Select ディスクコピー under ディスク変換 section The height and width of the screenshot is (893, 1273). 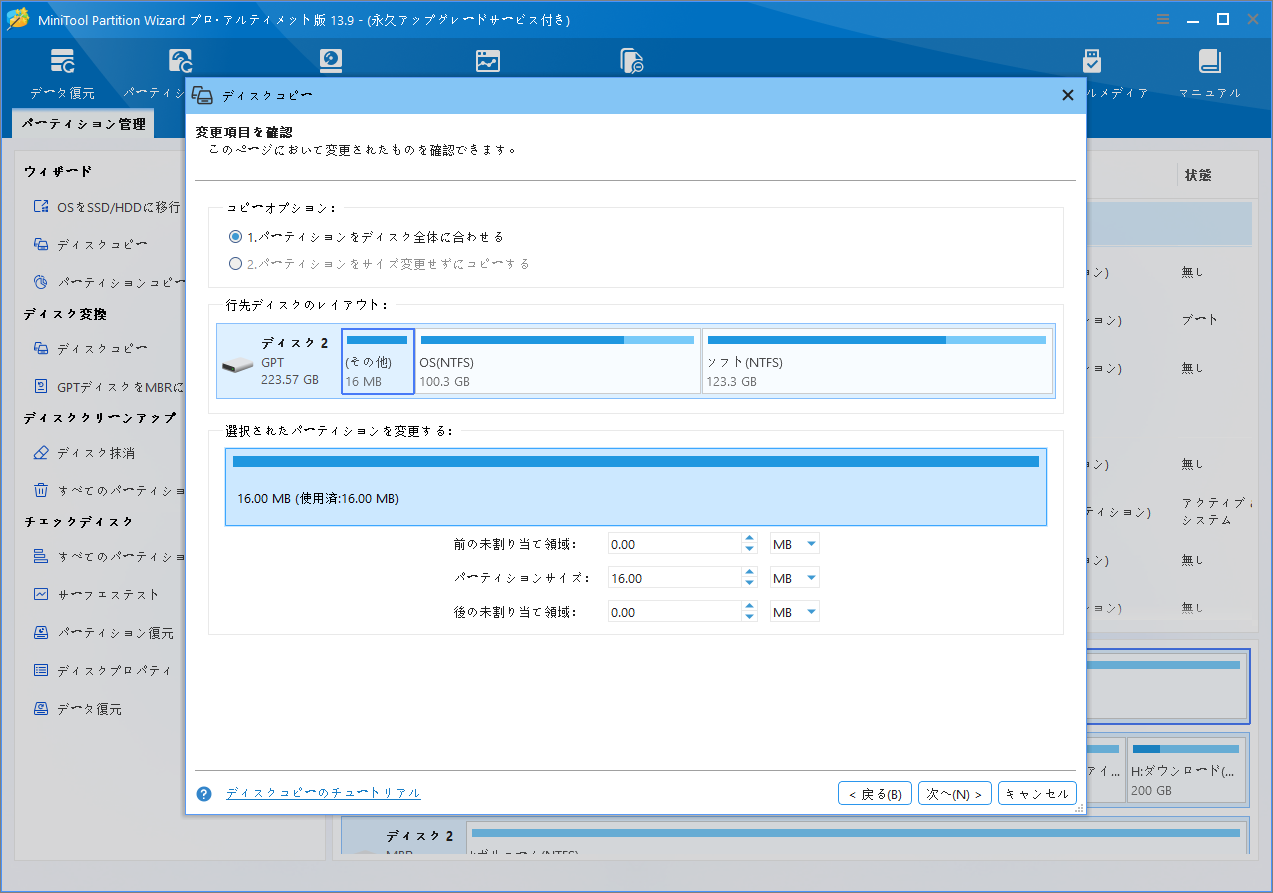tap(91, 348)
